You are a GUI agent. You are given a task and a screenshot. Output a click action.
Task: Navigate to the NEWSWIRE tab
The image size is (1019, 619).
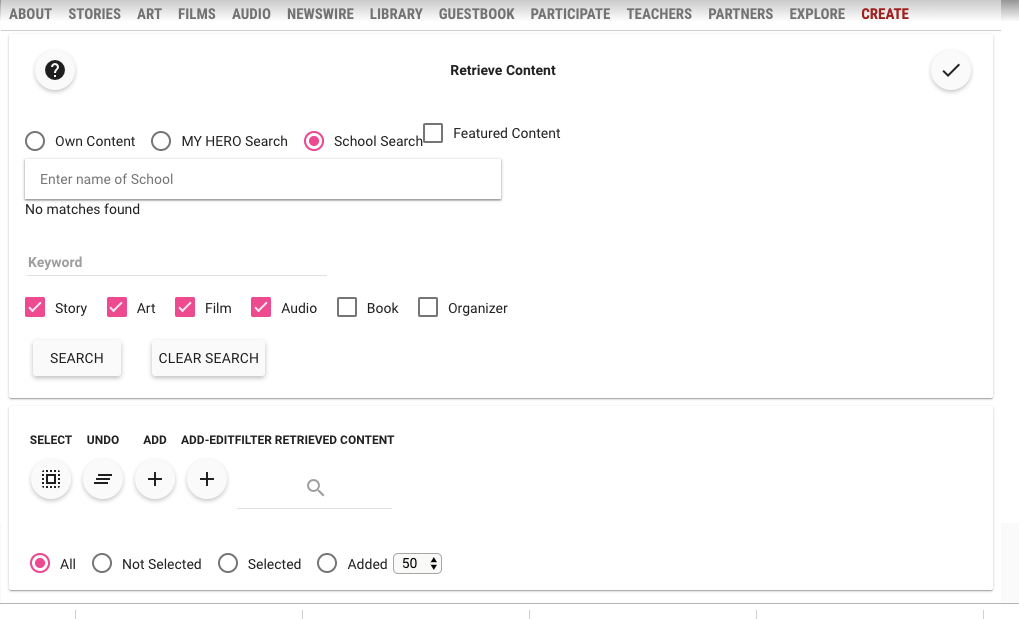point(320,13)
